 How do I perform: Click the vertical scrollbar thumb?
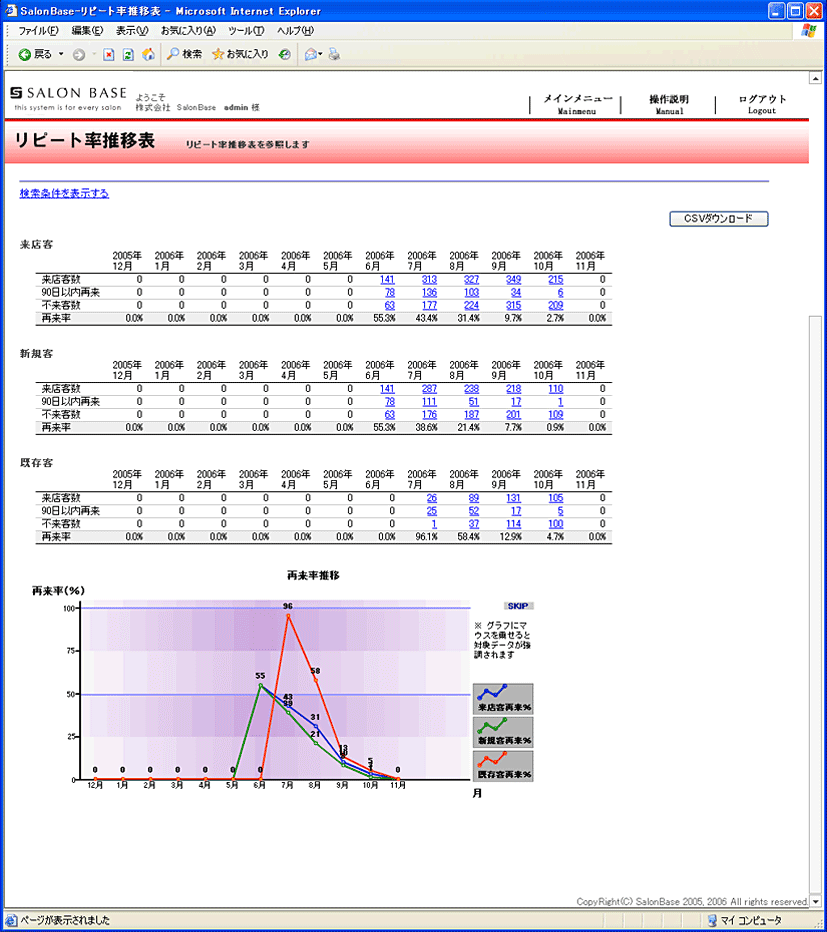[x=815, y=606]
